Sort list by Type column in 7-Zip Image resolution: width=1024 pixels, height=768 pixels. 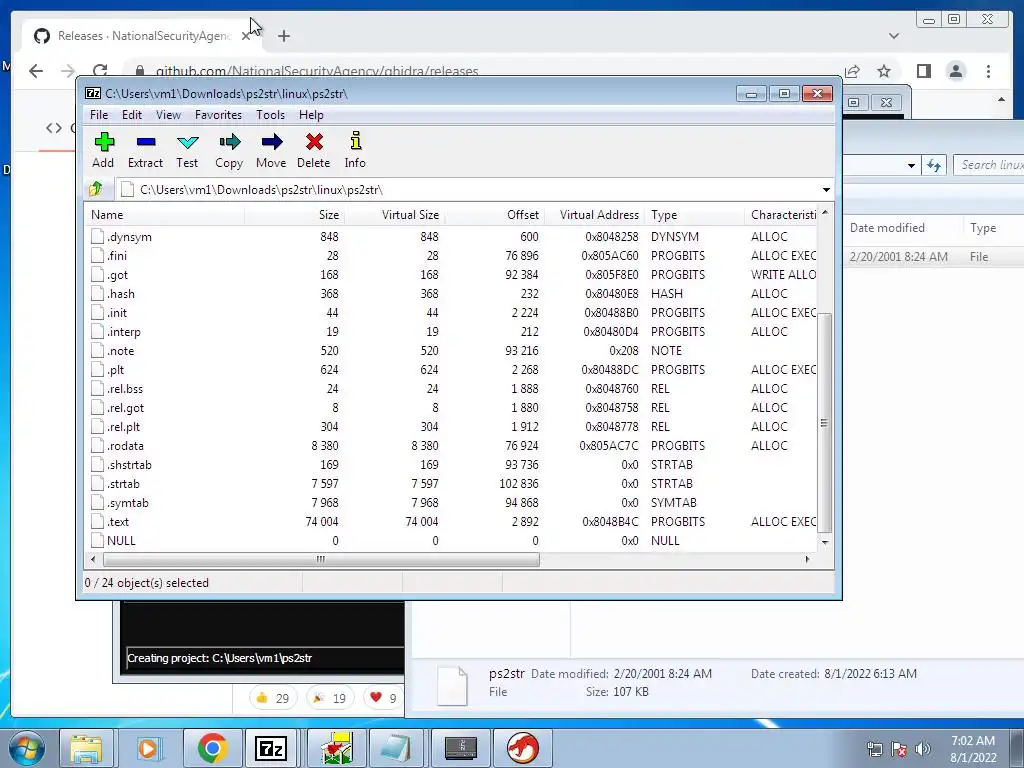tap(694, 215)
